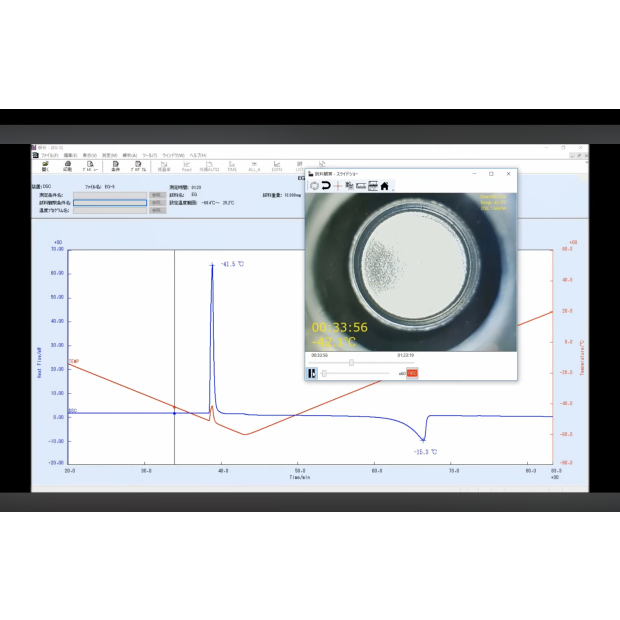Screen dimensions: 620x620
Task: Click the loop return arrow icon
Action: click(x=325, y=185)
